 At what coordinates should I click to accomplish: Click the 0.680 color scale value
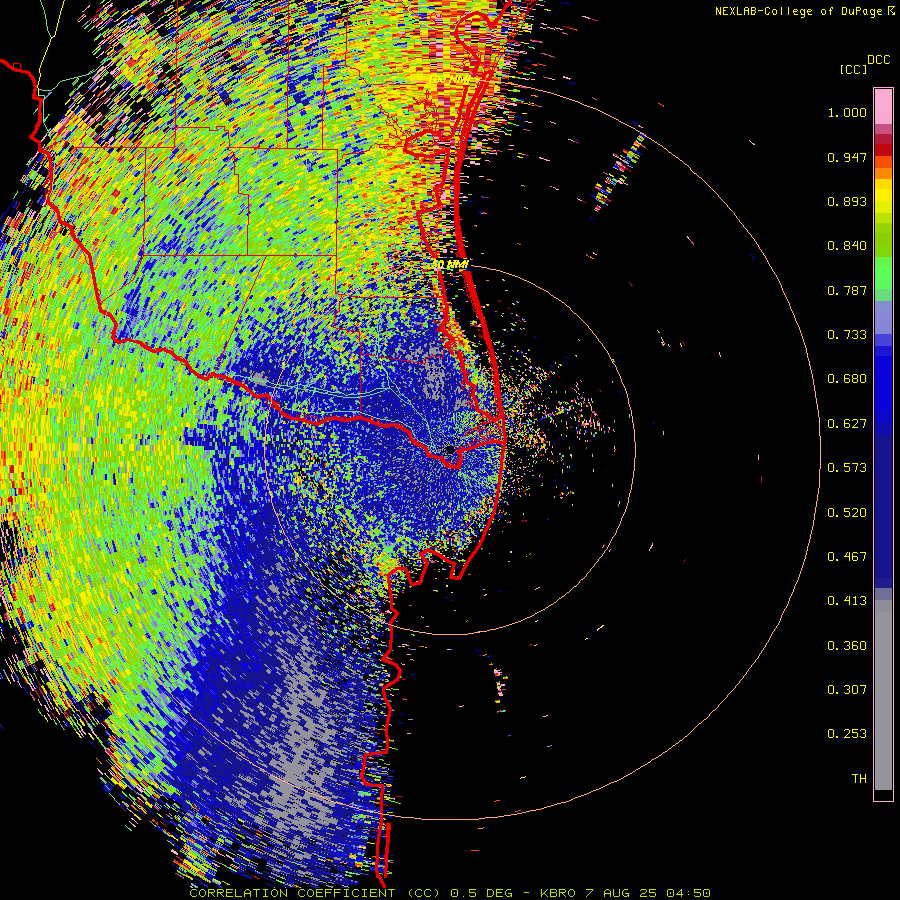pyautogui.click(x=847, y=379)
